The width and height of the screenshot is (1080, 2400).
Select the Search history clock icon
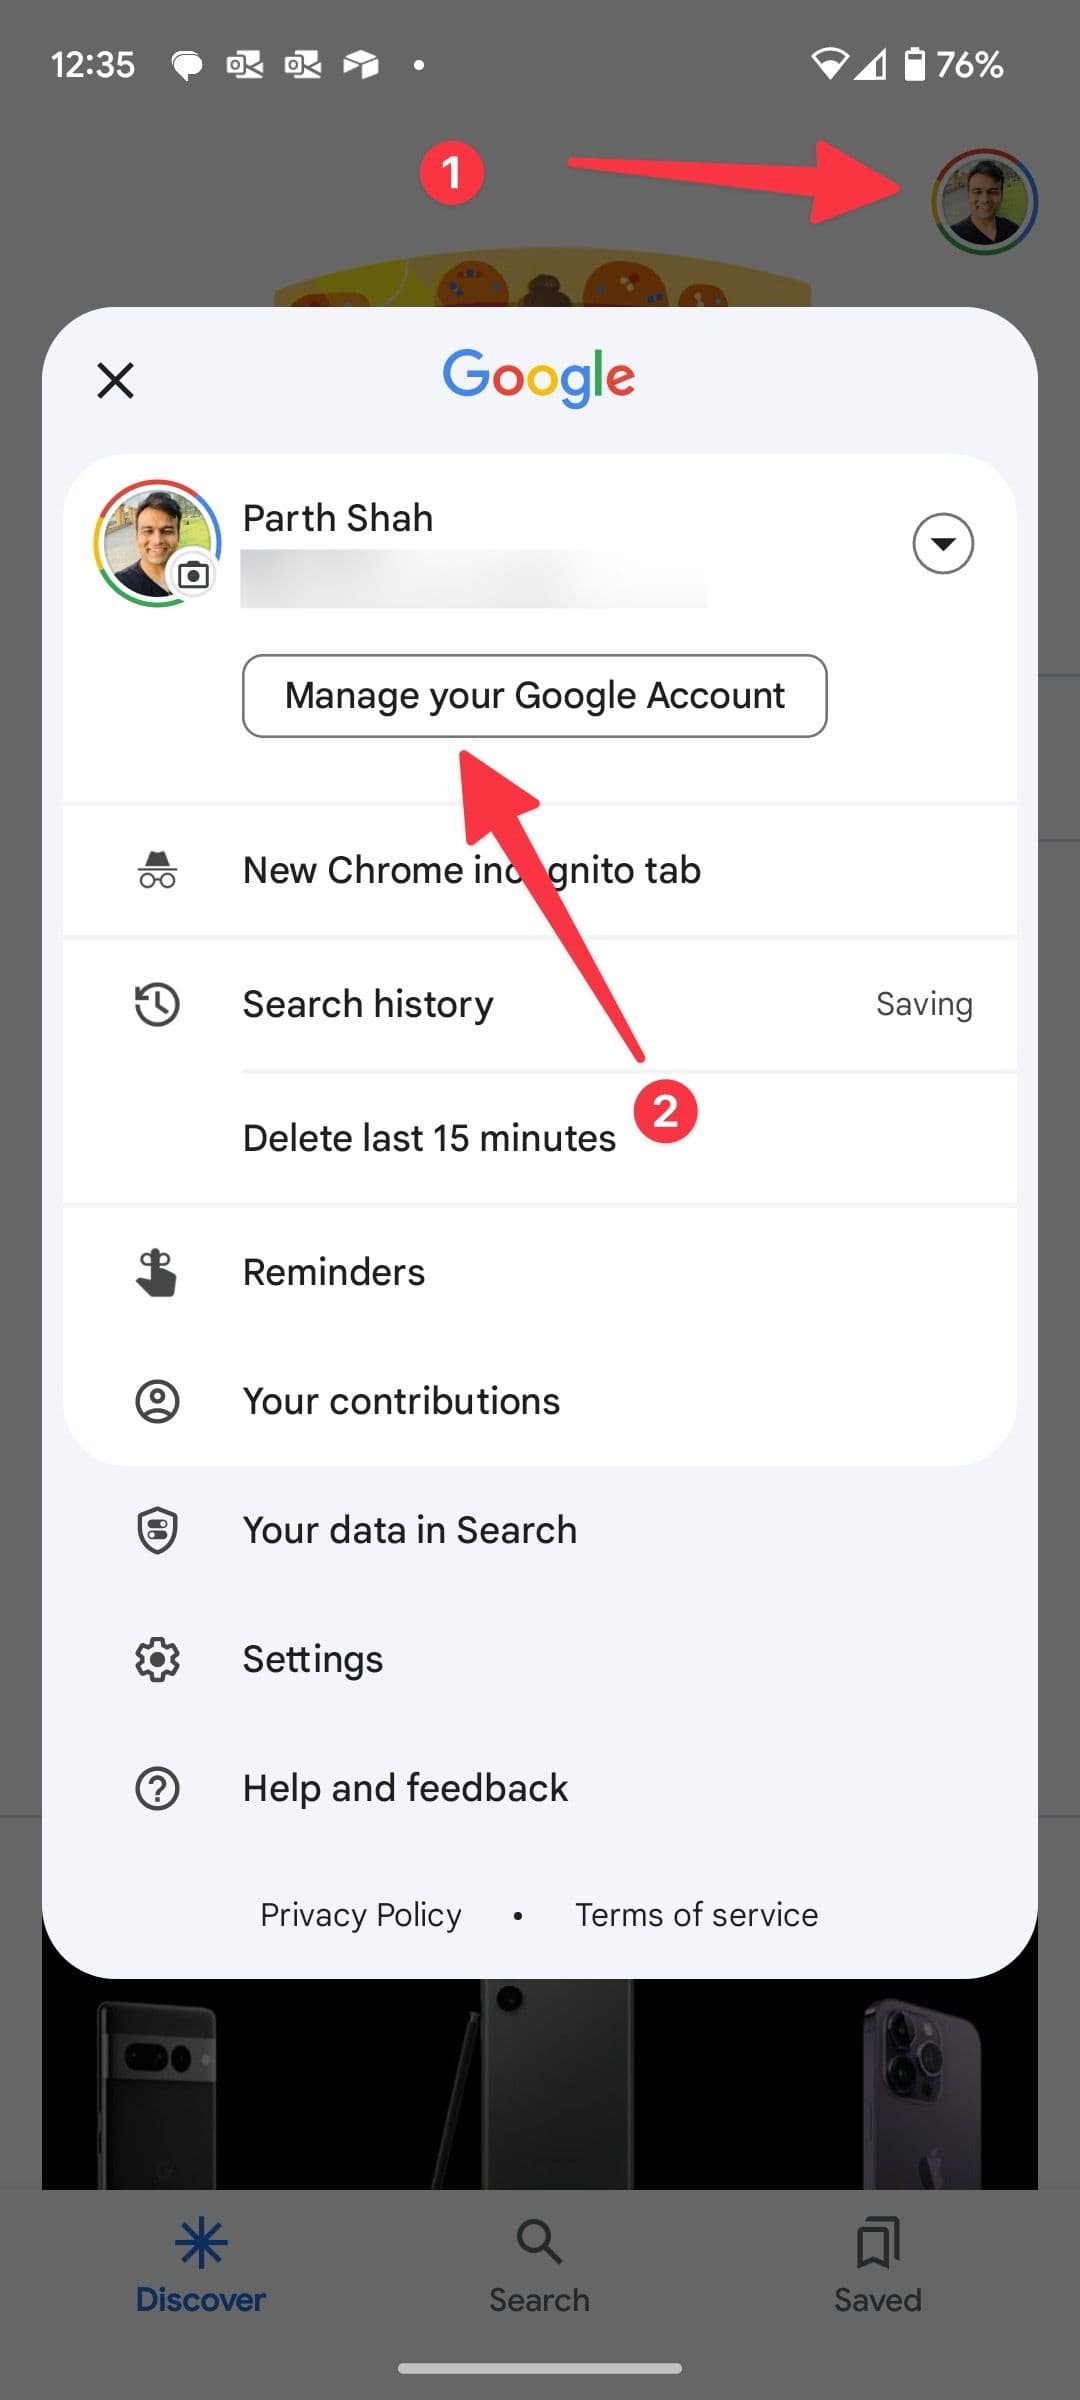(157, 1004)
